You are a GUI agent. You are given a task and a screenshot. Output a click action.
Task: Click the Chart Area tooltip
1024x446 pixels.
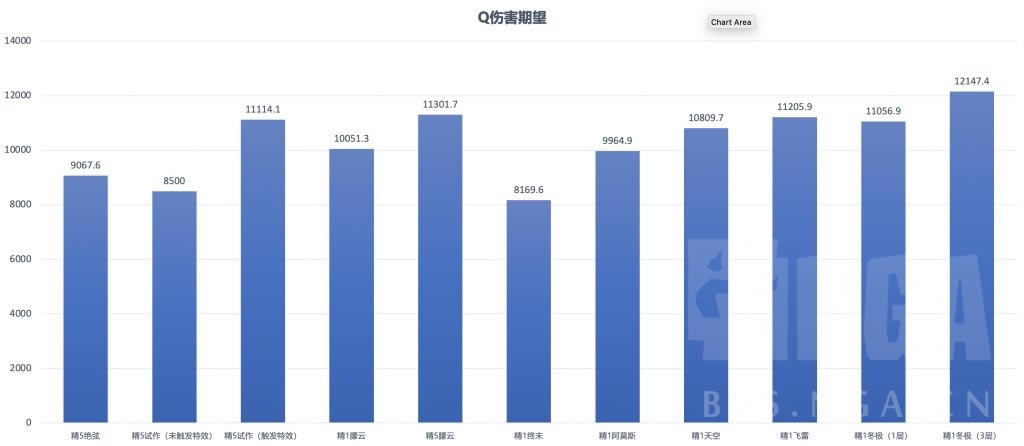click(730, 22)
